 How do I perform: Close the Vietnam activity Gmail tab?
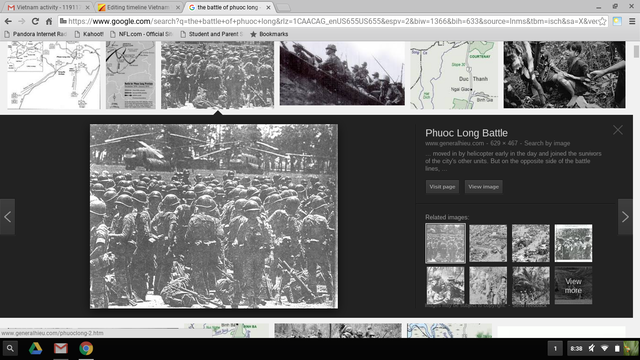click(x=87, y=7)
